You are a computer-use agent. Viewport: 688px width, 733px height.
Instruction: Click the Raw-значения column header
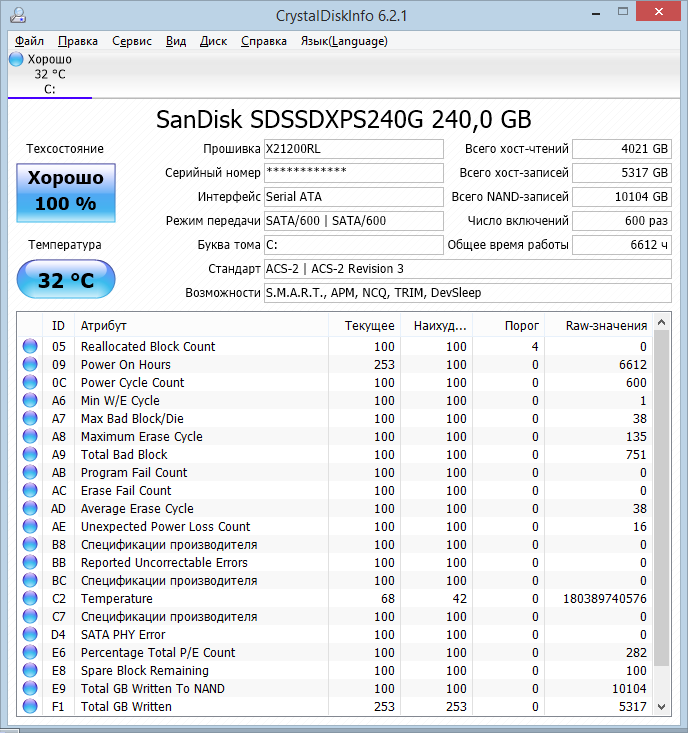[x=606, y=325]
